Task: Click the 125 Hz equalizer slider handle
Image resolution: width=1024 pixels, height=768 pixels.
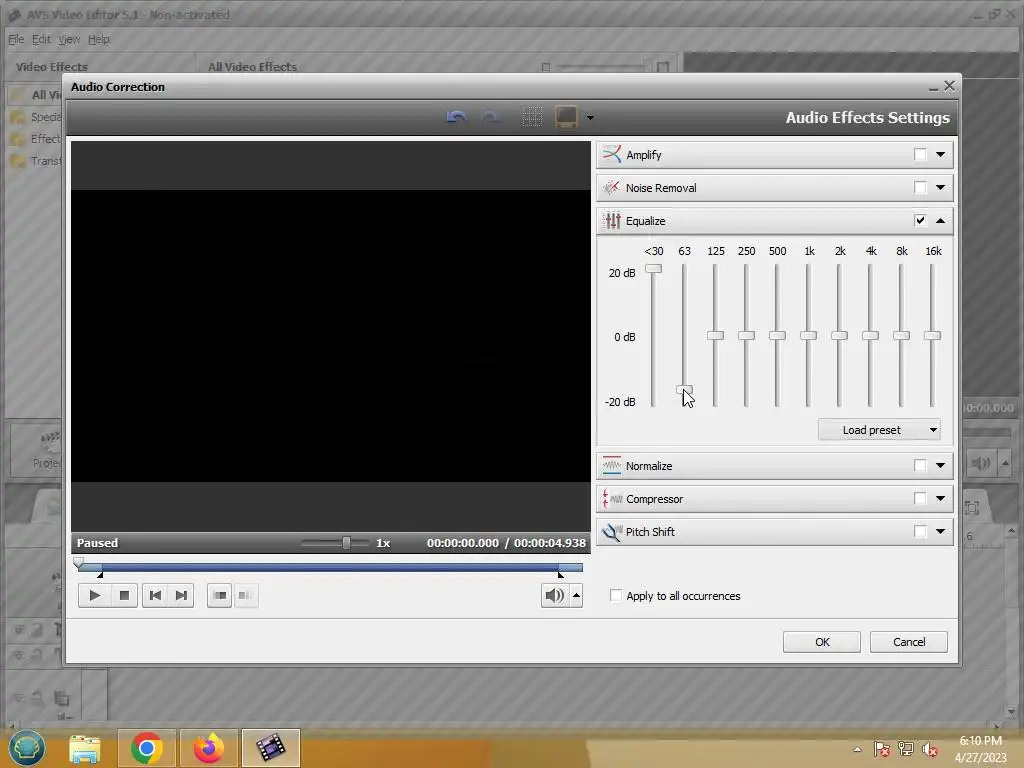Action: coord(715,336)
